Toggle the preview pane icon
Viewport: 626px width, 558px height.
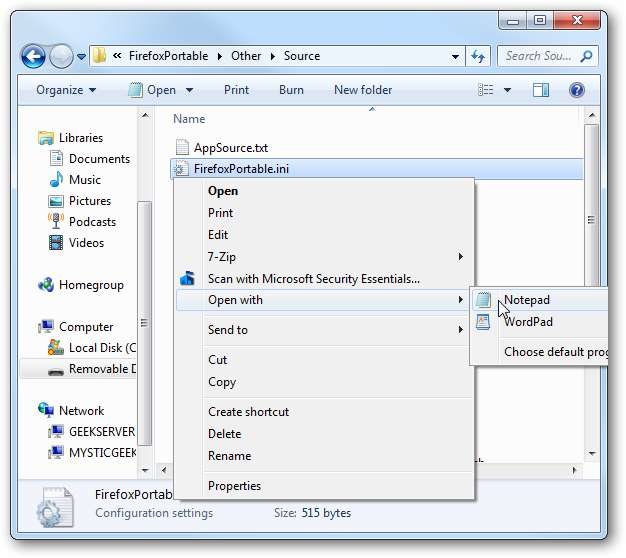(x=541, y=90)
